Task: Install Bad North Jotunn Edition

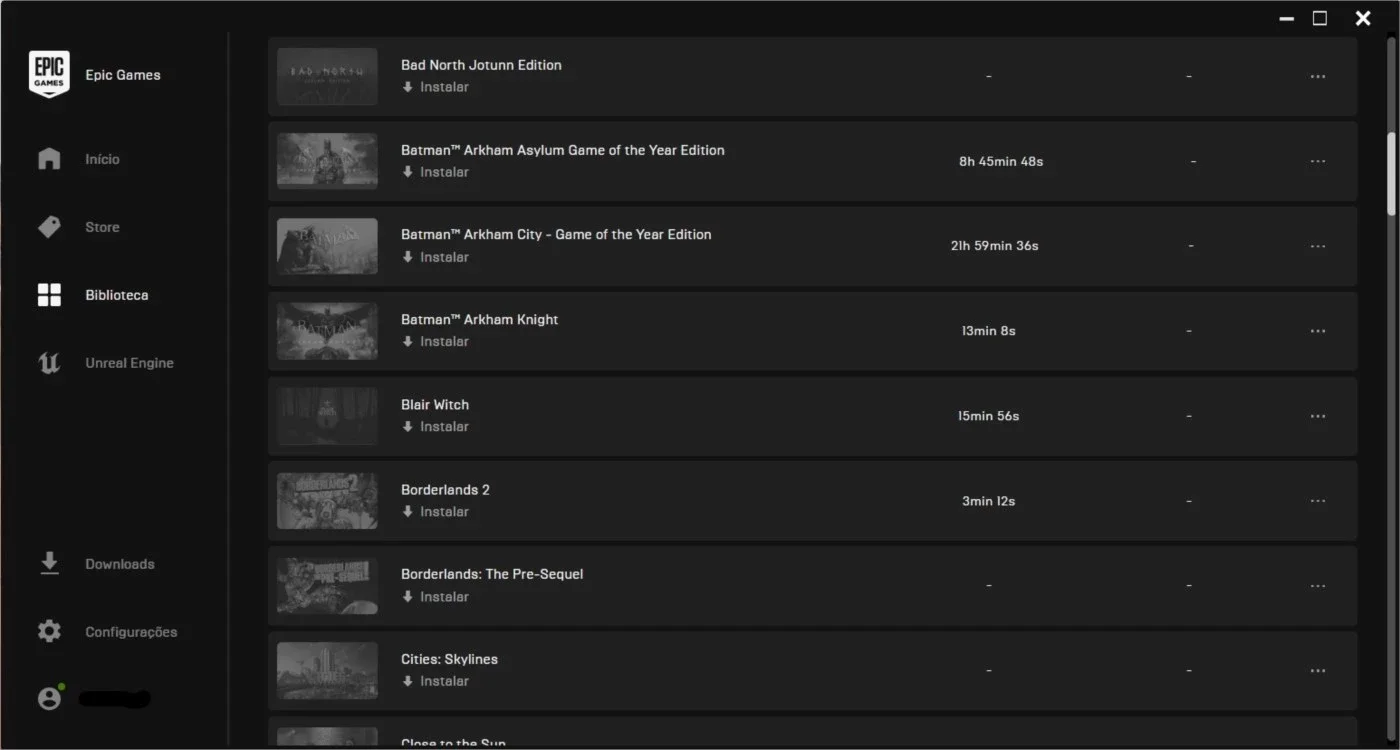Action: point(444,87)
